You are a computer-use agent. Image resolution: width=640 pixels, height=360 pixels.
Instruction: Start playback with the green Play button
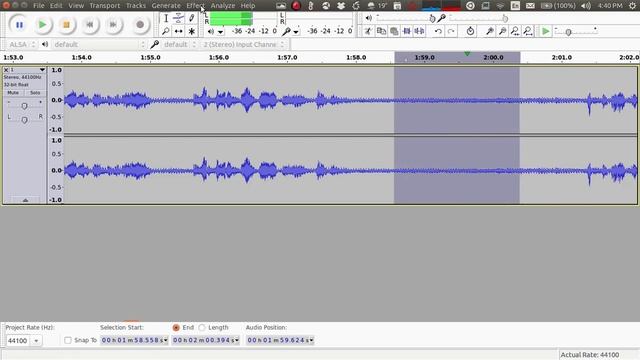point(42,25)
